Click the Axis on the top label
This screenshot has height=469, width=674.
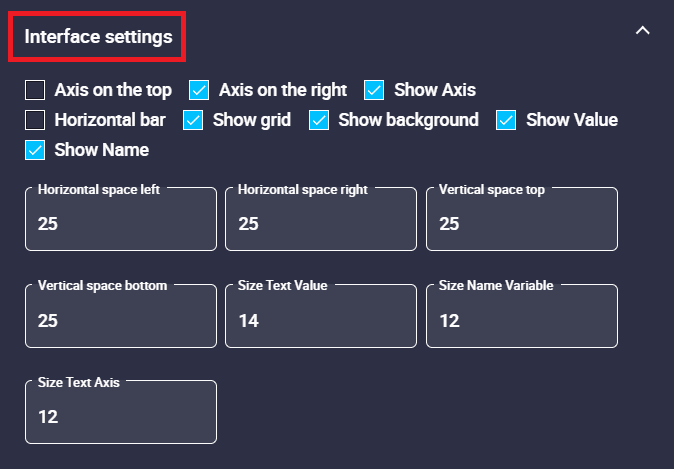tap(113, 90)
